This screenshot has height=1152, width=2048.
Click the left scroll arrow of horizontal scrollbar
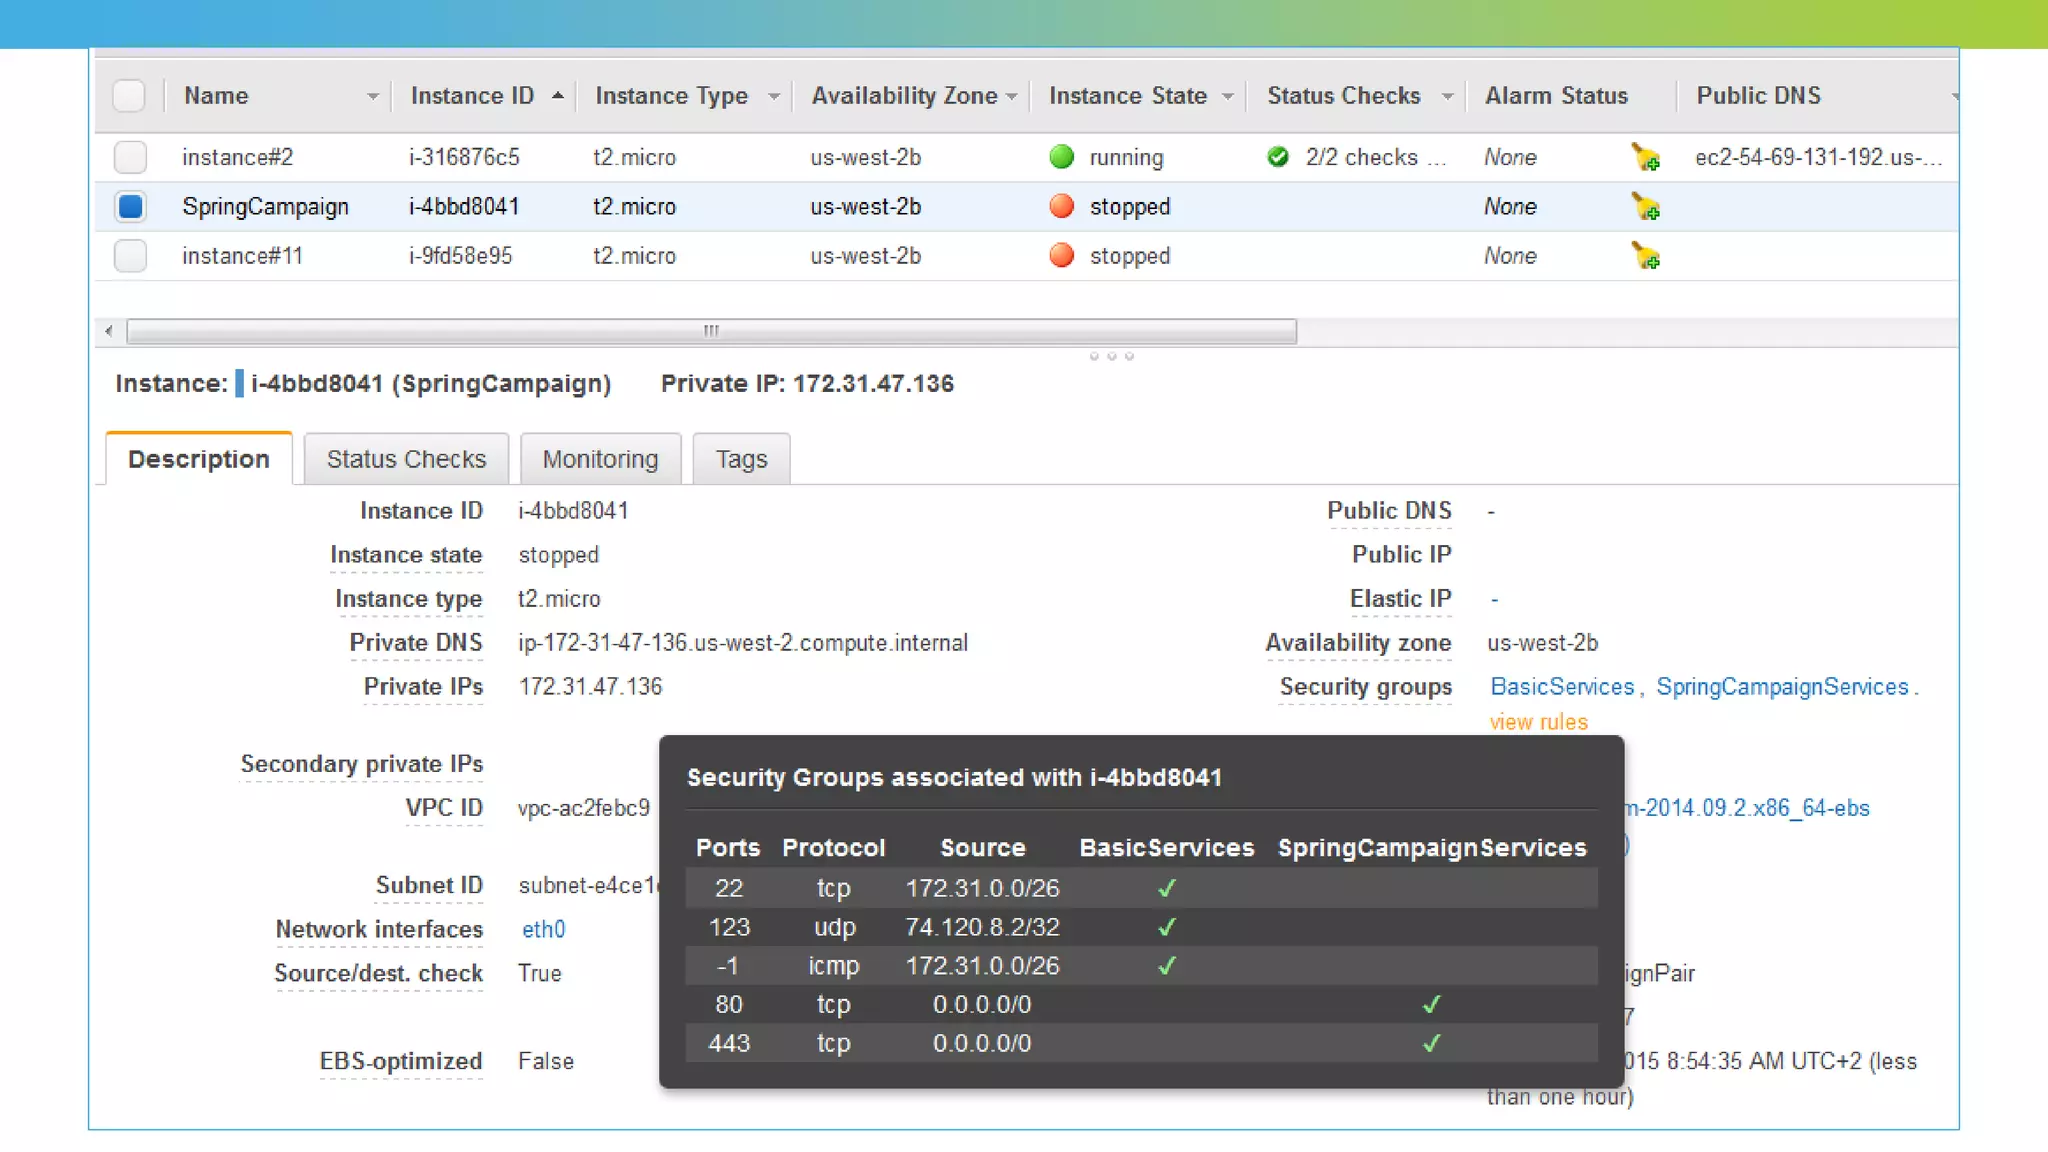pos(109,331)
